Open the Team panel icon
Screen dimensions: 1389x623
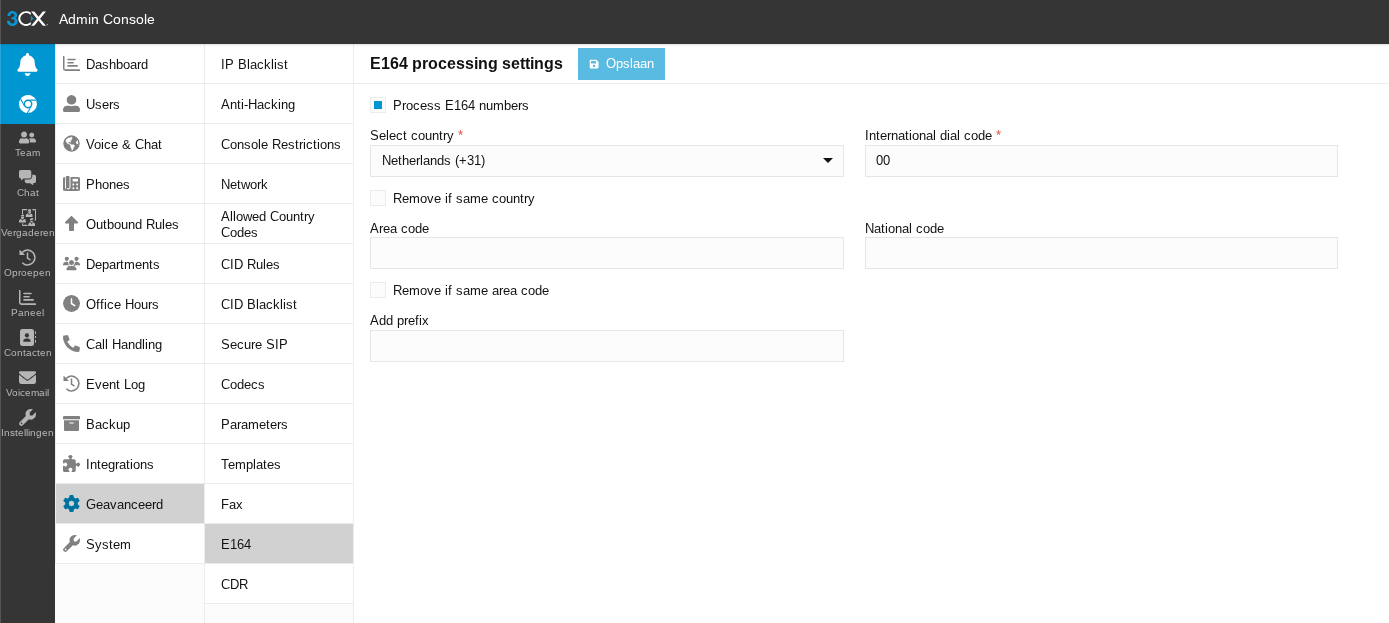27,143
